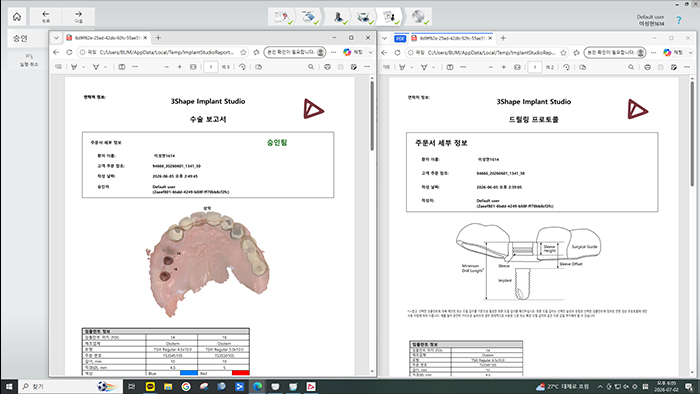Screen dimensions: 700x394
Task: Fit page to width in left PDF viewer
Action: click(x=193, y=67)
